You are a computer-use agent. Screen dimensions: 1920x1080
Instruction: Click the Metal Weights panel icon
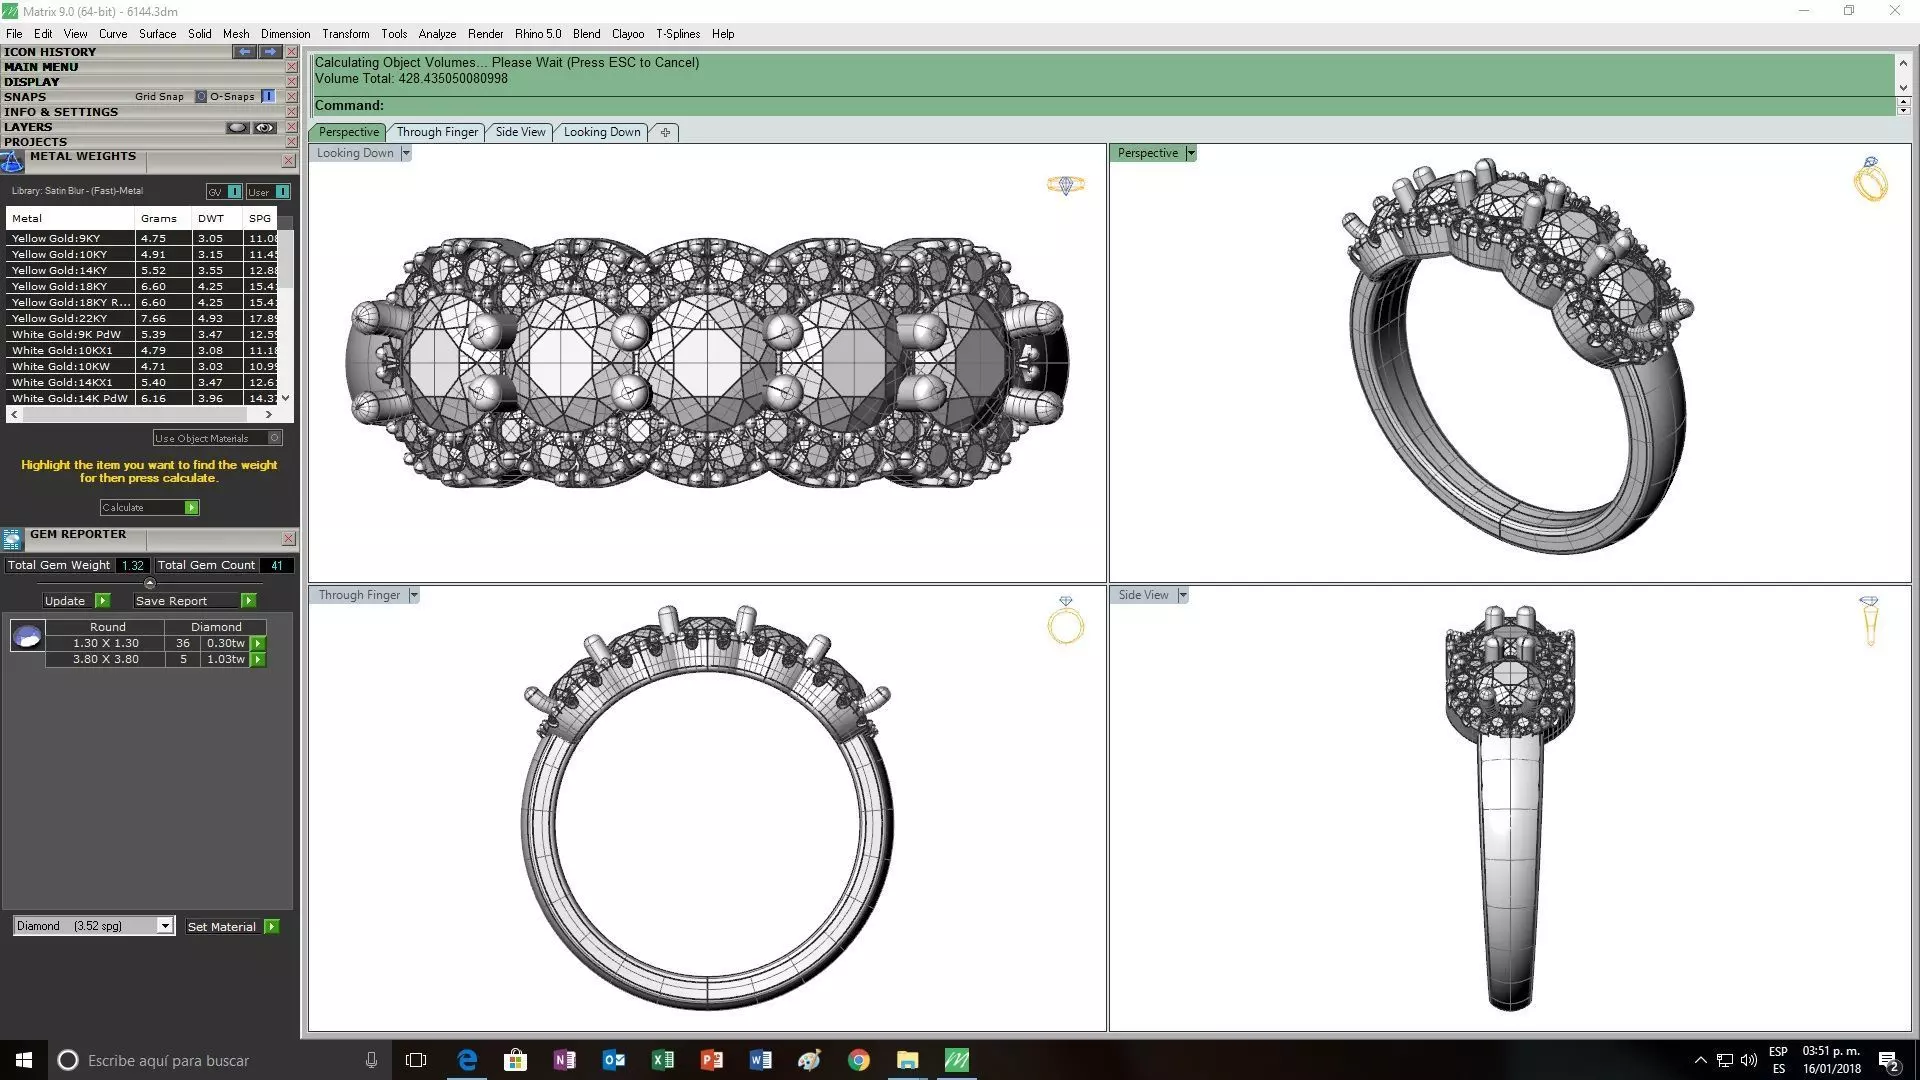click(x=12, y=161)
